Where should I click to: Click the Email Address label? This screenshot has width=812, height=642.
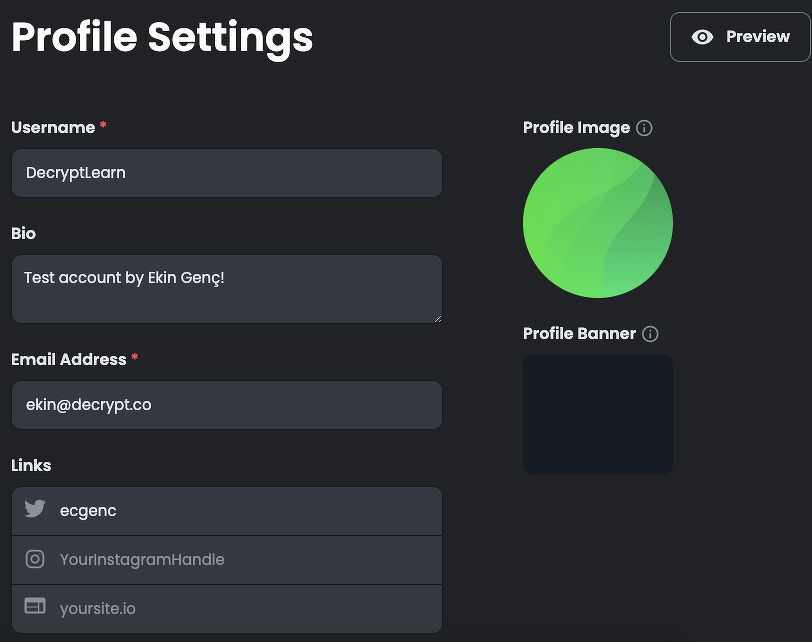(69, 359)
